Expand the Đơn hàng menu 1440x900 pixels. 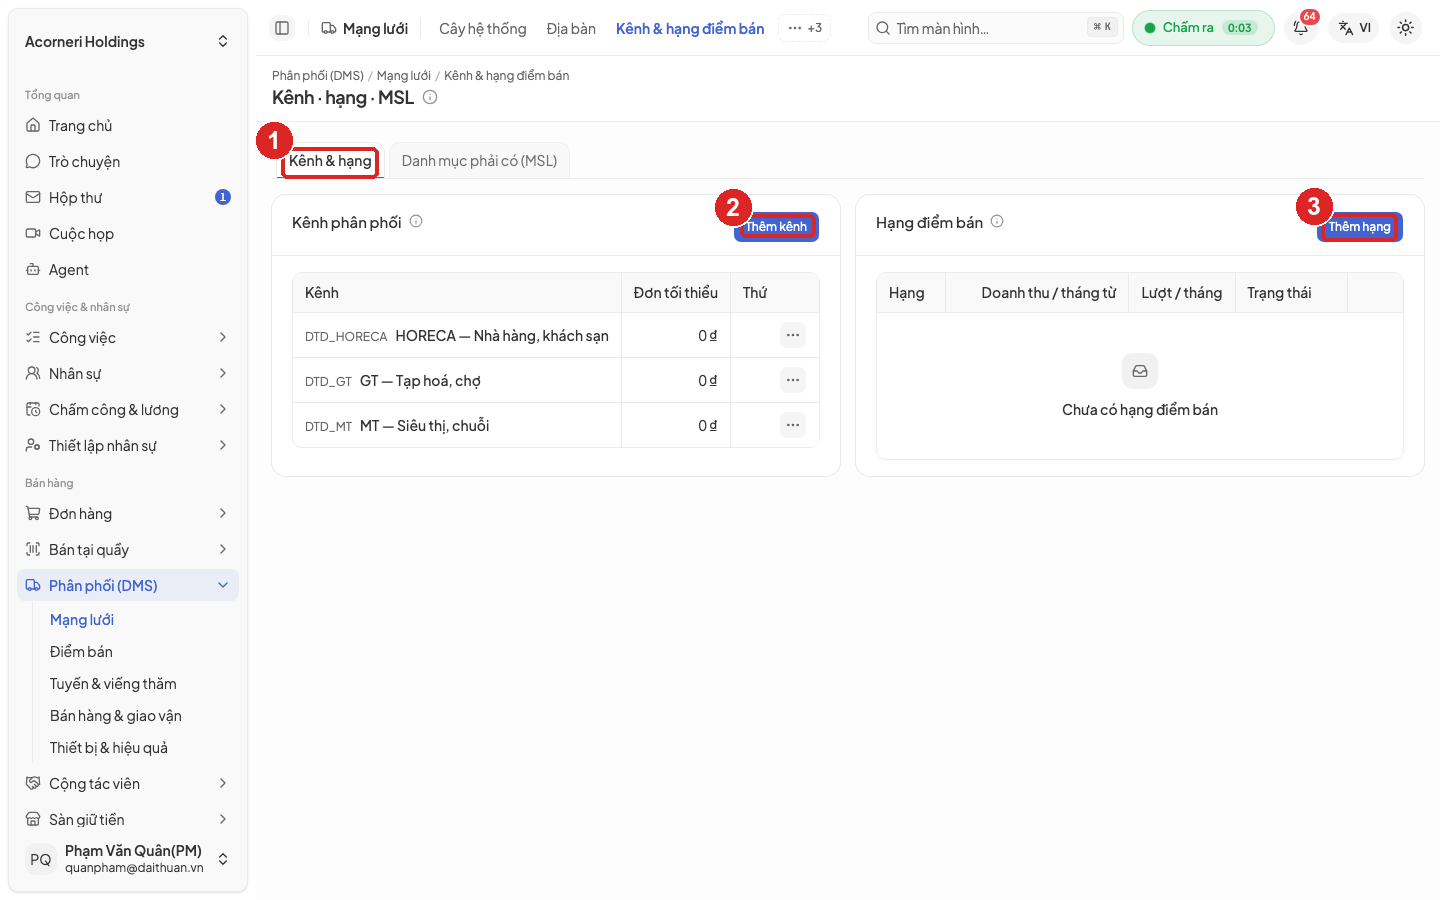[x=128, y=514]
